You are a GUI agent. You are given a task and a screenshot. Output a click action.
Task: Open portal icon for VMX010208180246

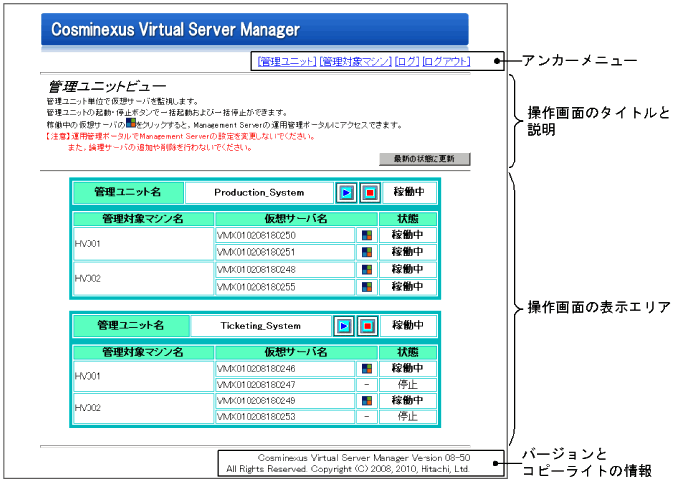367,368
